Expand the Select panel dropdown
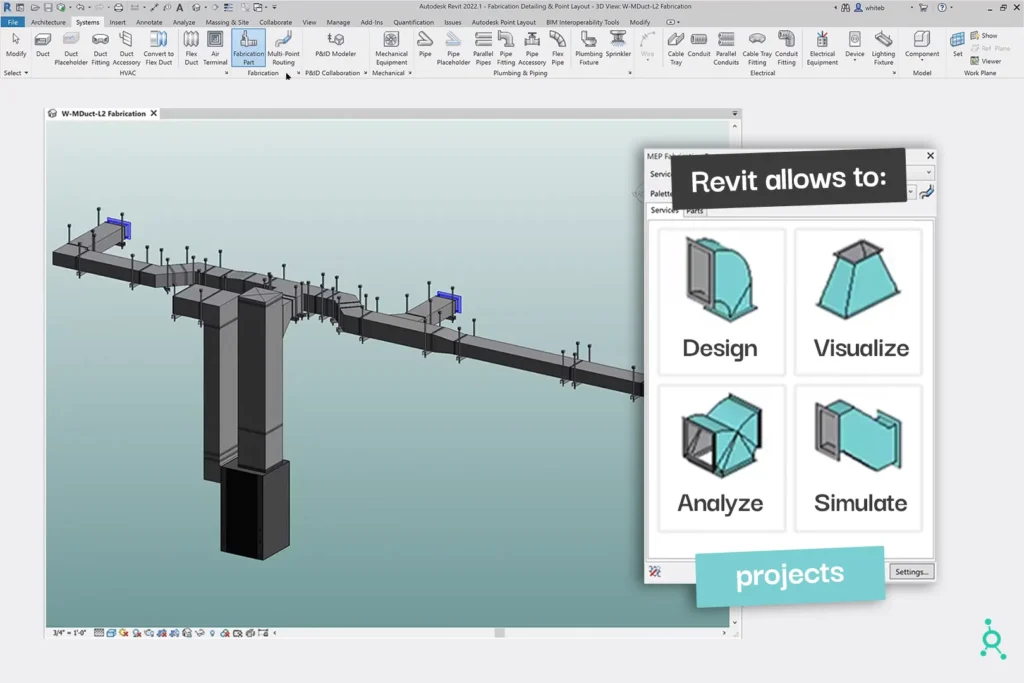This screenshot has height=683, width=1024. coord(16,73)
